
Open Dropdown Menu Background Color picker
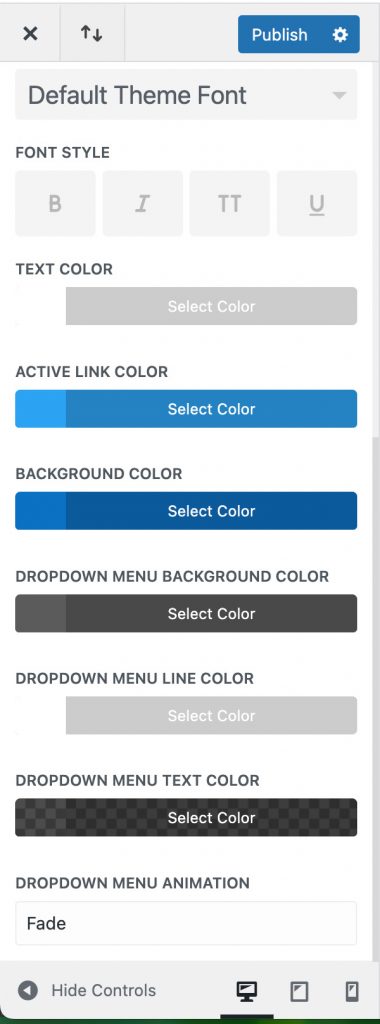(186, 613)
